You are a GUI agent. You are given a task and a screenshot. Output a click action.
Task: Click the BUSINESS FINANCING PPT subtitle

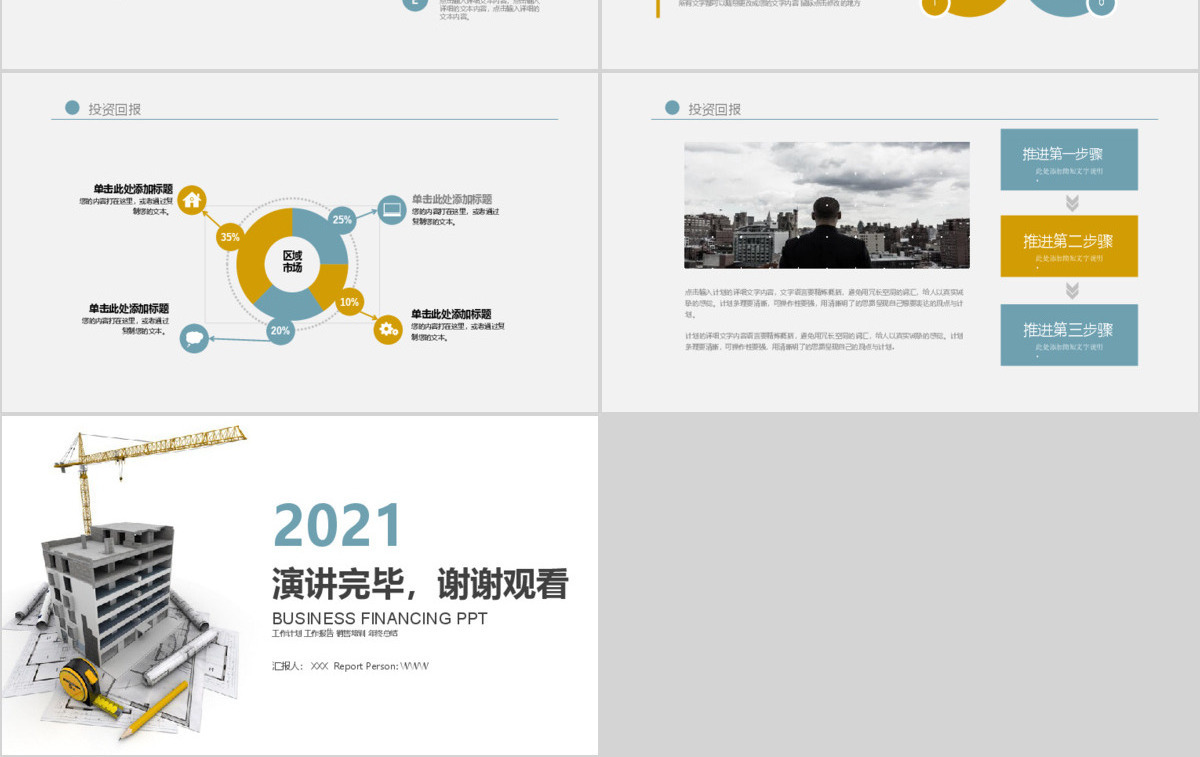[x=380, y=618]
